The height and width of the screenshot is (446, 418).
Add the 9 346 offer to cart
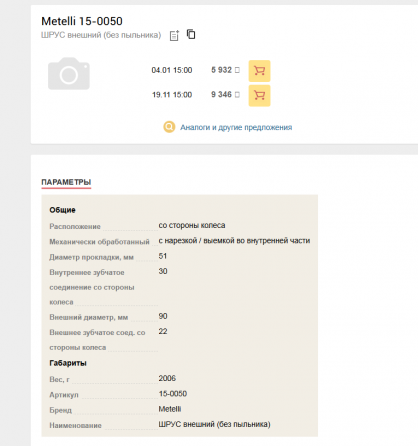(x=259, y=96)
